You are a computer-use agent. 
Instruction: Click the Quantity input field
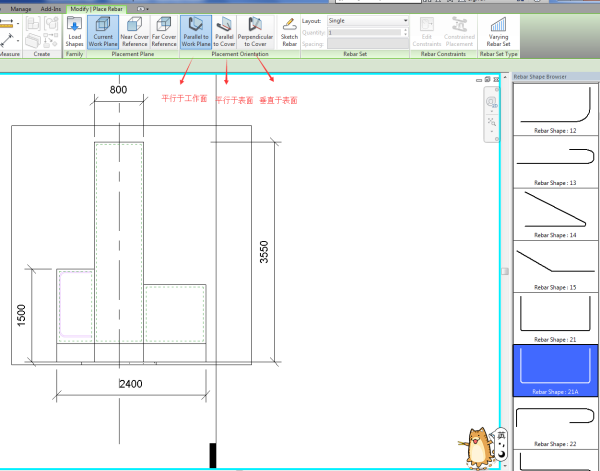tap(365, 33)
